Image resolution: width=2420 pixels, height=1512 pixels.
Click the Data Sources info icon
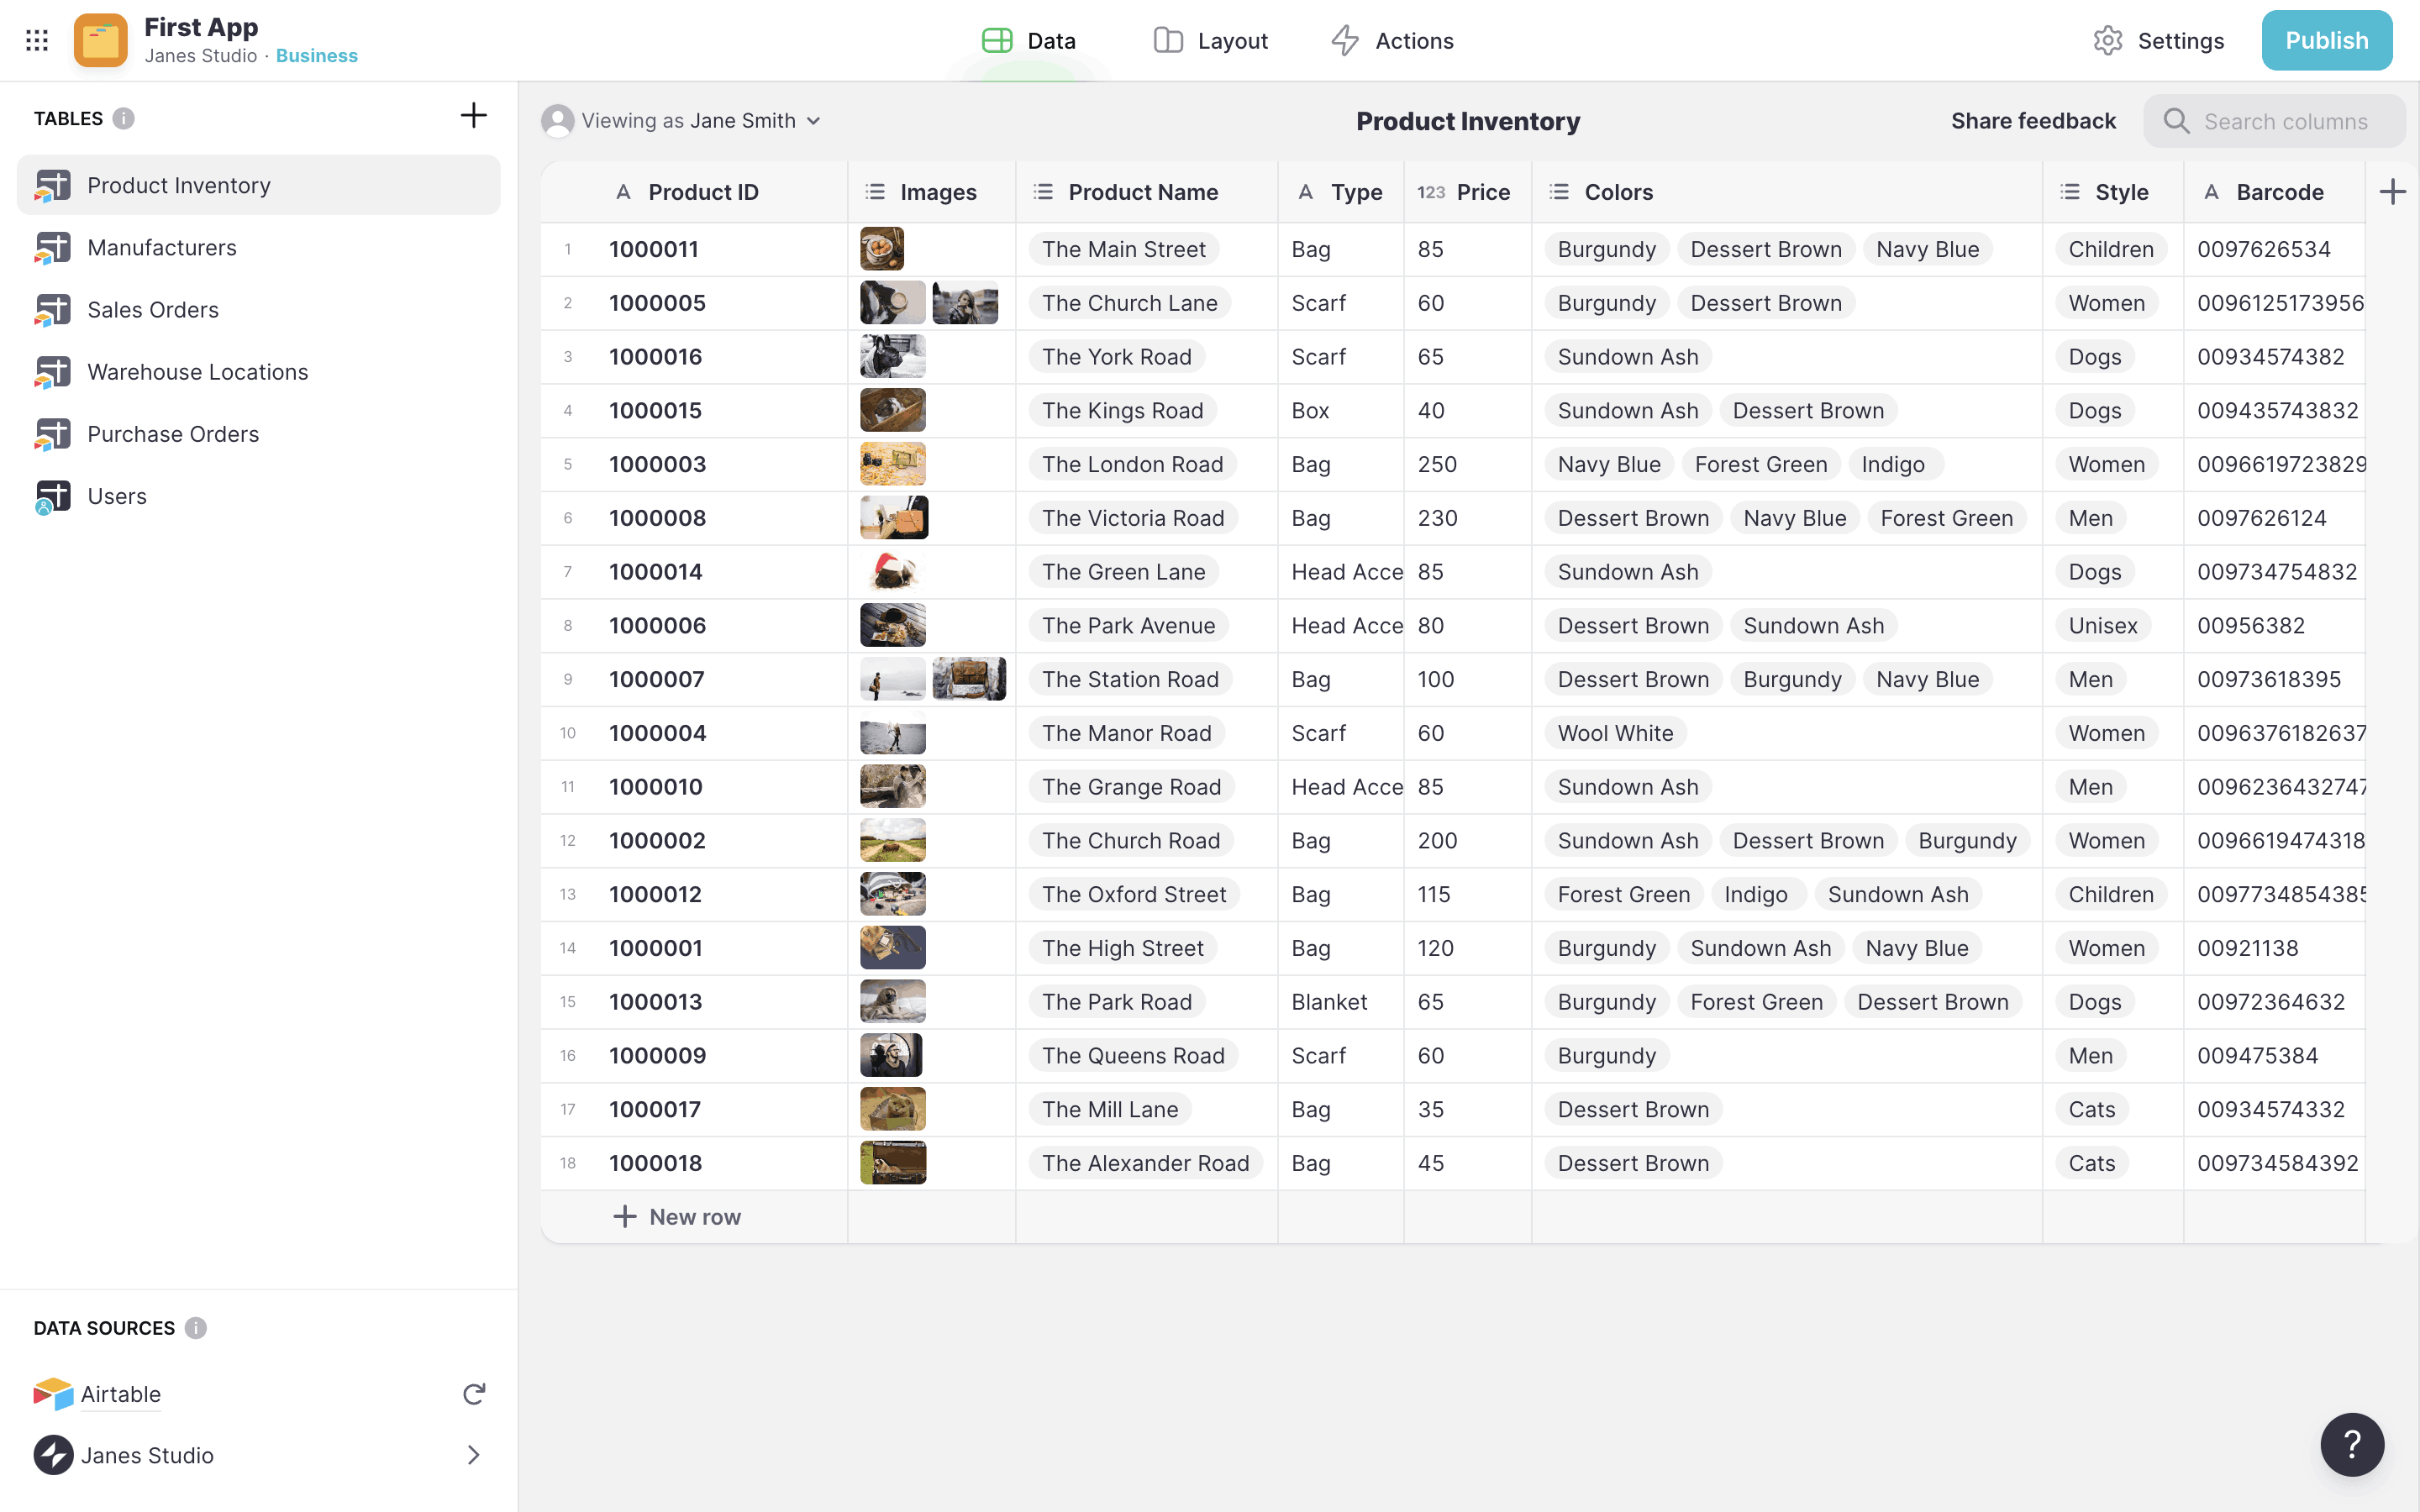click(196, 1328)
